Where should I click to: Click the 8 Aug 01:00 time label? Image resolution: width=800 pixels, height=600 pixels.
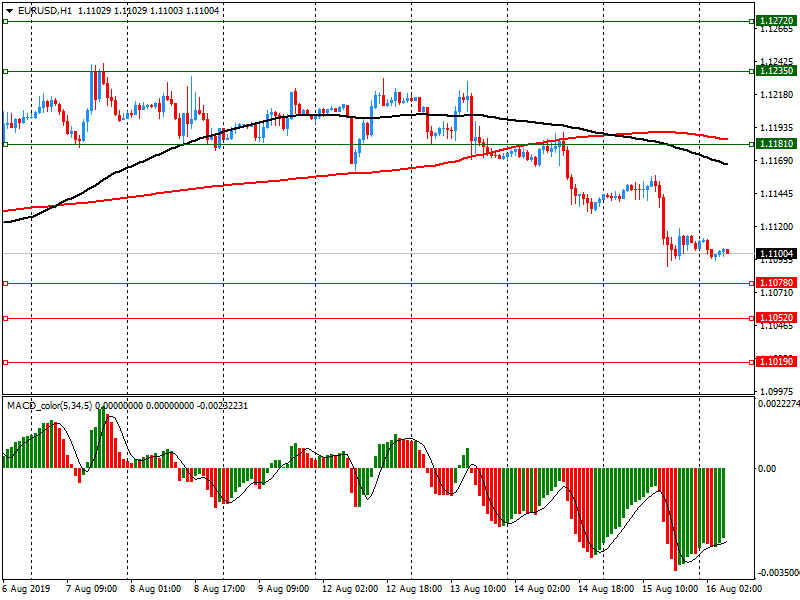click(155, 589)
